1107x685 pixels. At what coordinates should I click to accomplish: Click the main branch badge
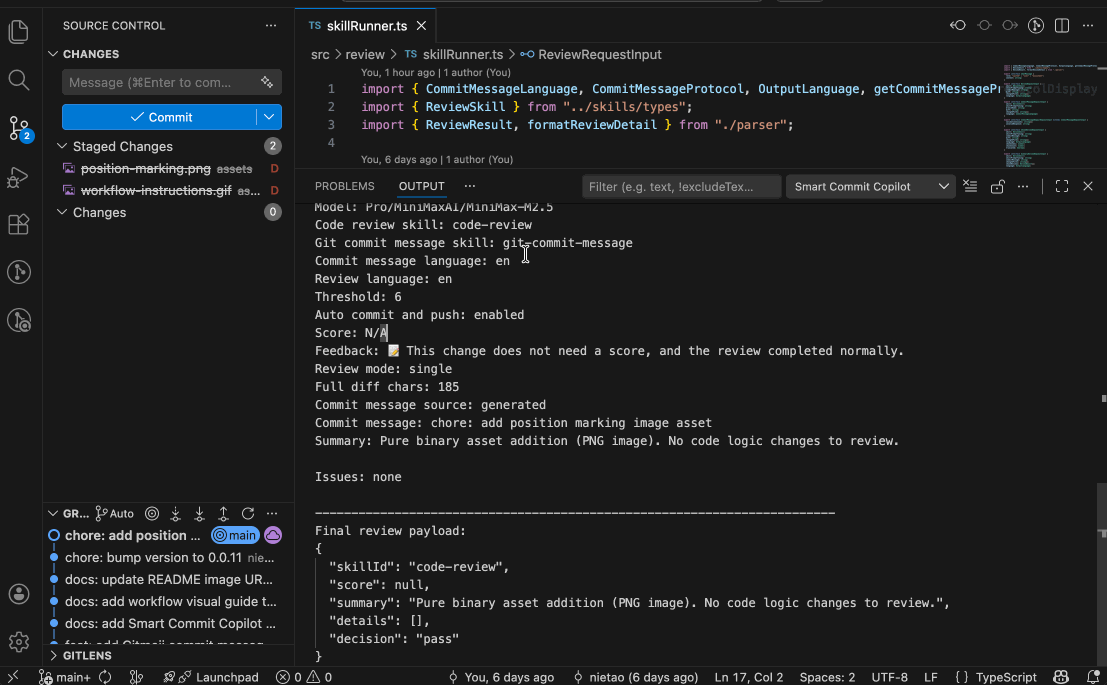(235, 535)
